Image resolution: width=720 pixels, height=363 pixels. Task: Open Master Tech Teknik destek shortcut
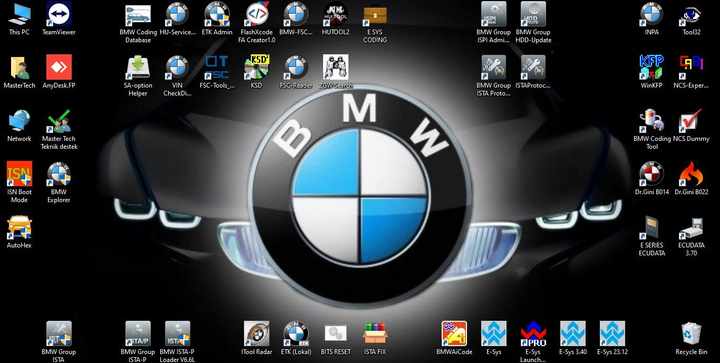pos(59,129)
